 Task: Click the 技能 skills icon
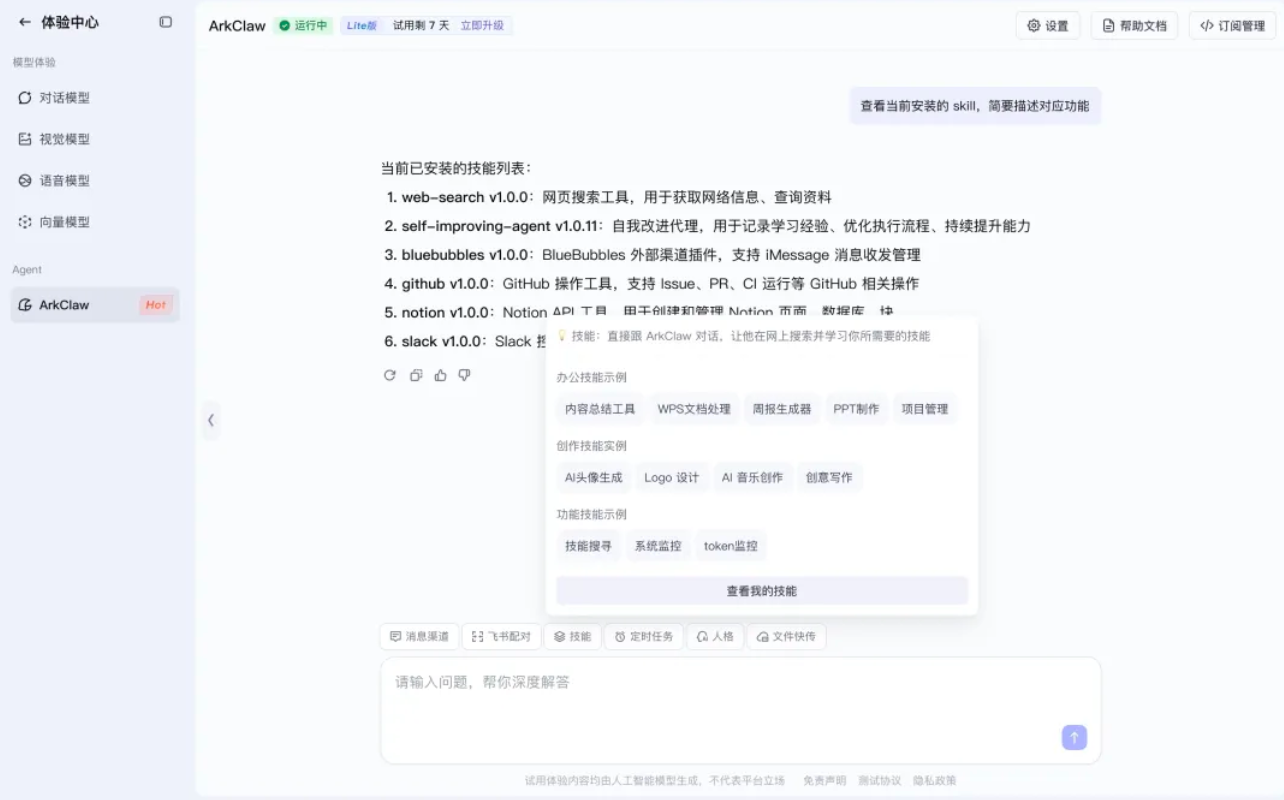click(573, 636)
